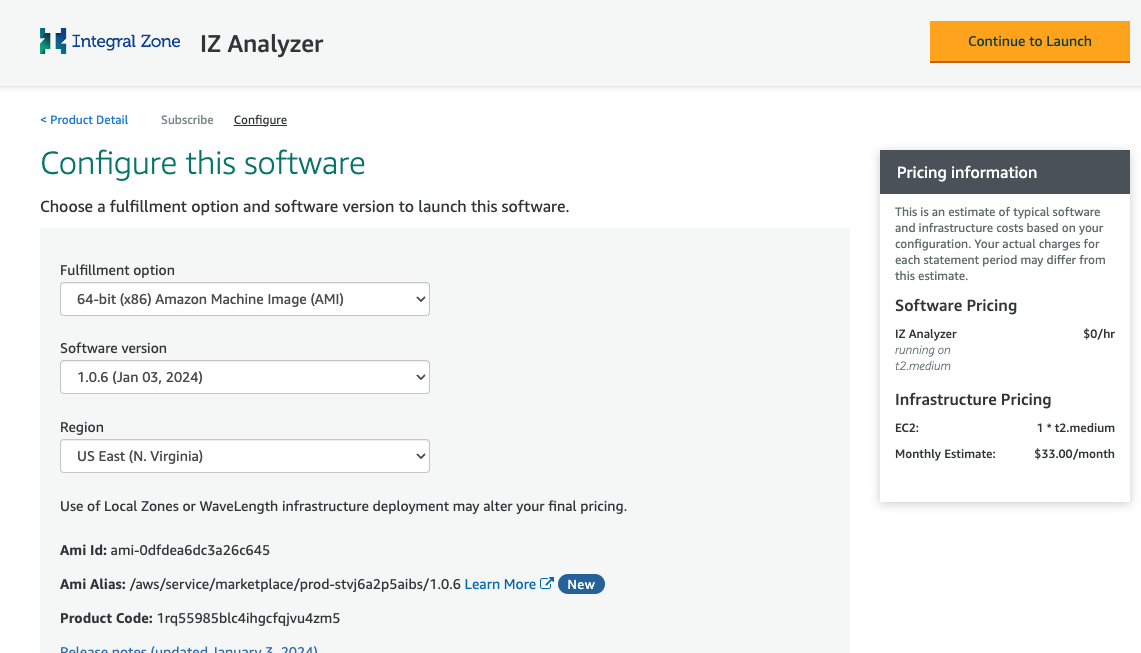Screen dimensions: 1141x653
Task: Click the Pricing information panel header
Action: click(1004, 173)
